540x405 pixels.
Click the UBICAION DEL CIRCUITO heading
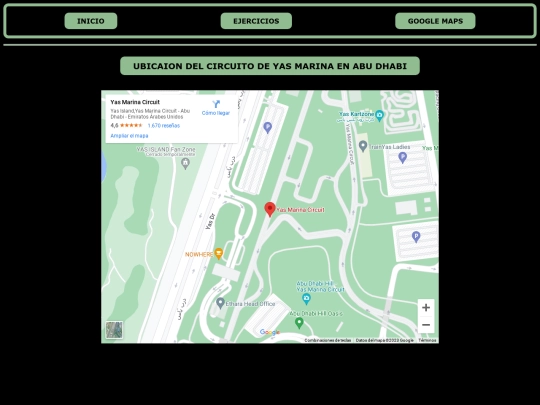coord(270,66)
